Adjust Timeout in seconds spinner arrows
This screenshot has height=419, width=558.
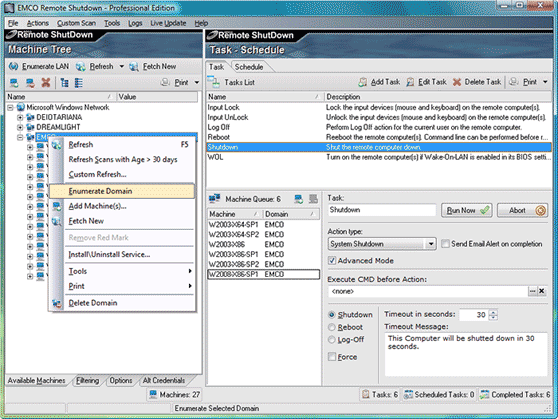[493, 315]
